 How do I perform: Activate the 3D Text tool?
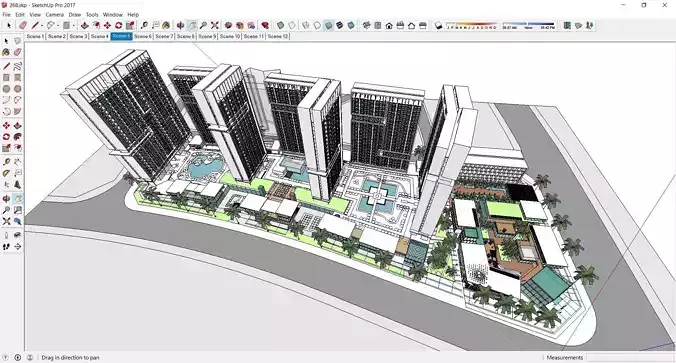[x=17, y=185]
